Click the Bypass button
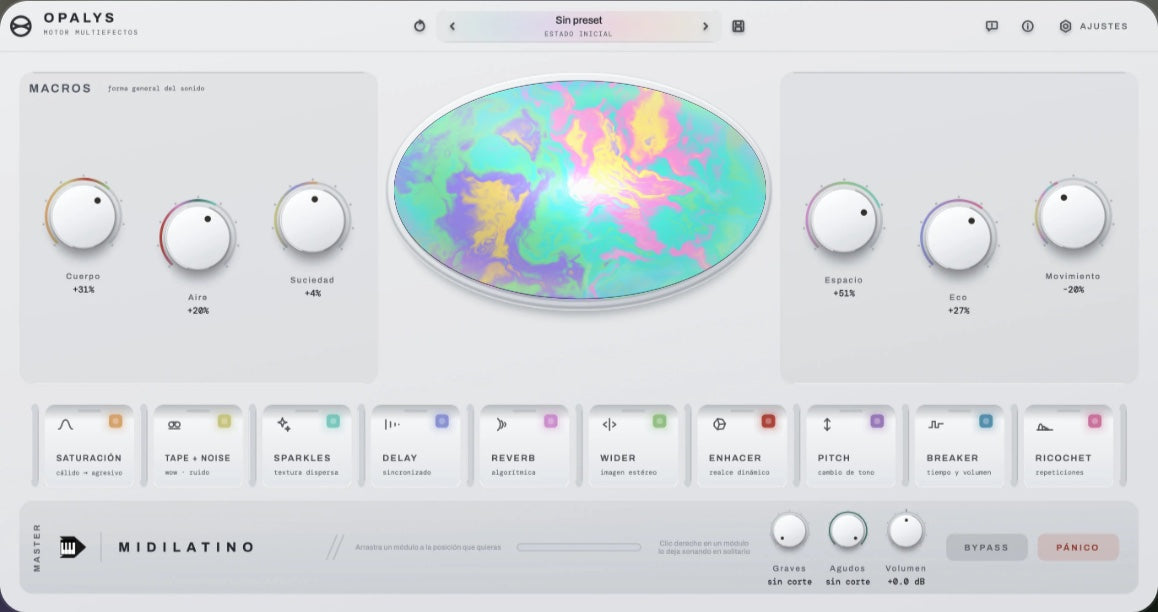Image resolution: width=1158 pixels, height=612 pixels. point(986,547)
